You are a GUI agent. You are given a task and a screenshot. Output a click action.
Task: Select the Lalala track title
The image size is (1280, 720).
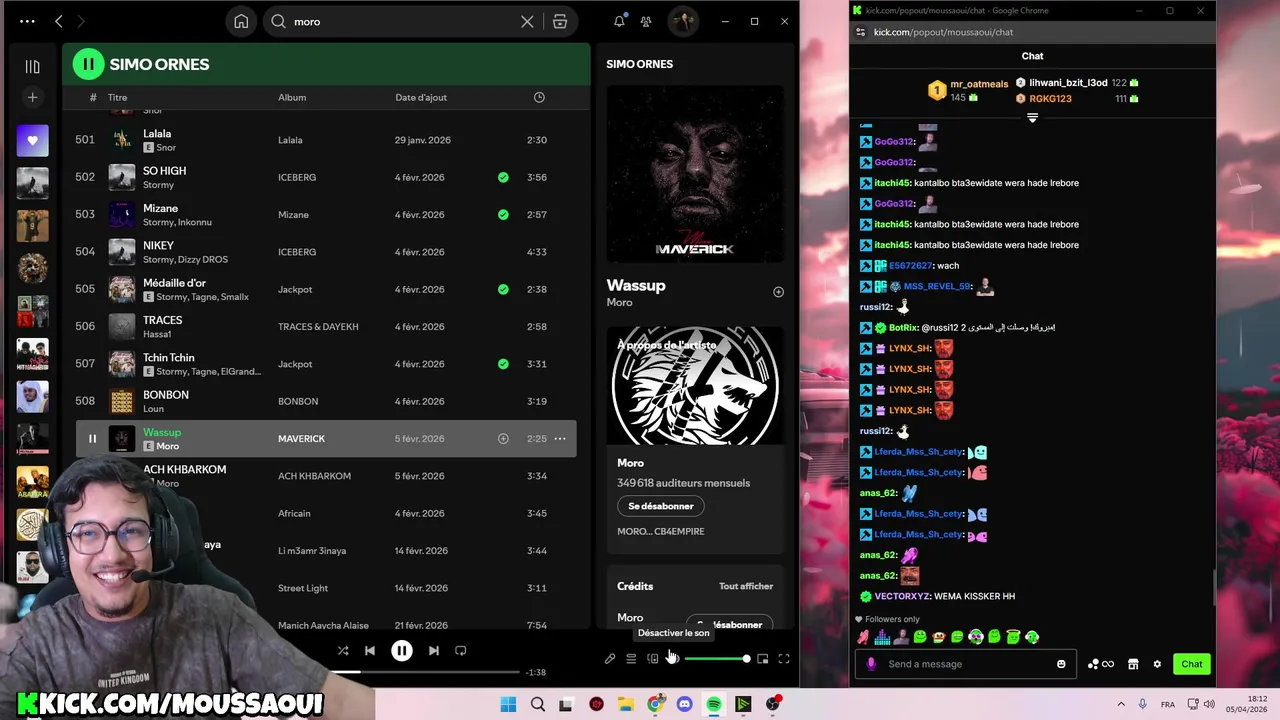tap(157, 133)
